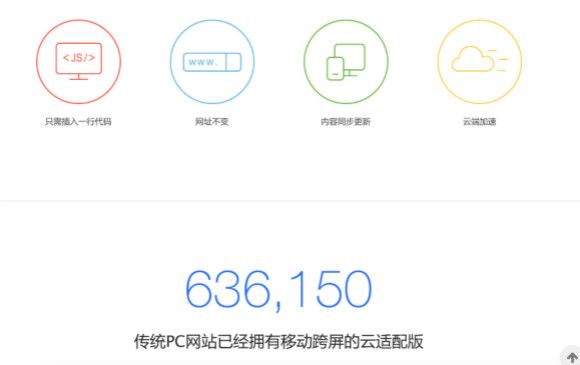The height and width of the screenshot is (365, 580).
Task: Click the back-to-top arrow button
Action: click(572, 357)
